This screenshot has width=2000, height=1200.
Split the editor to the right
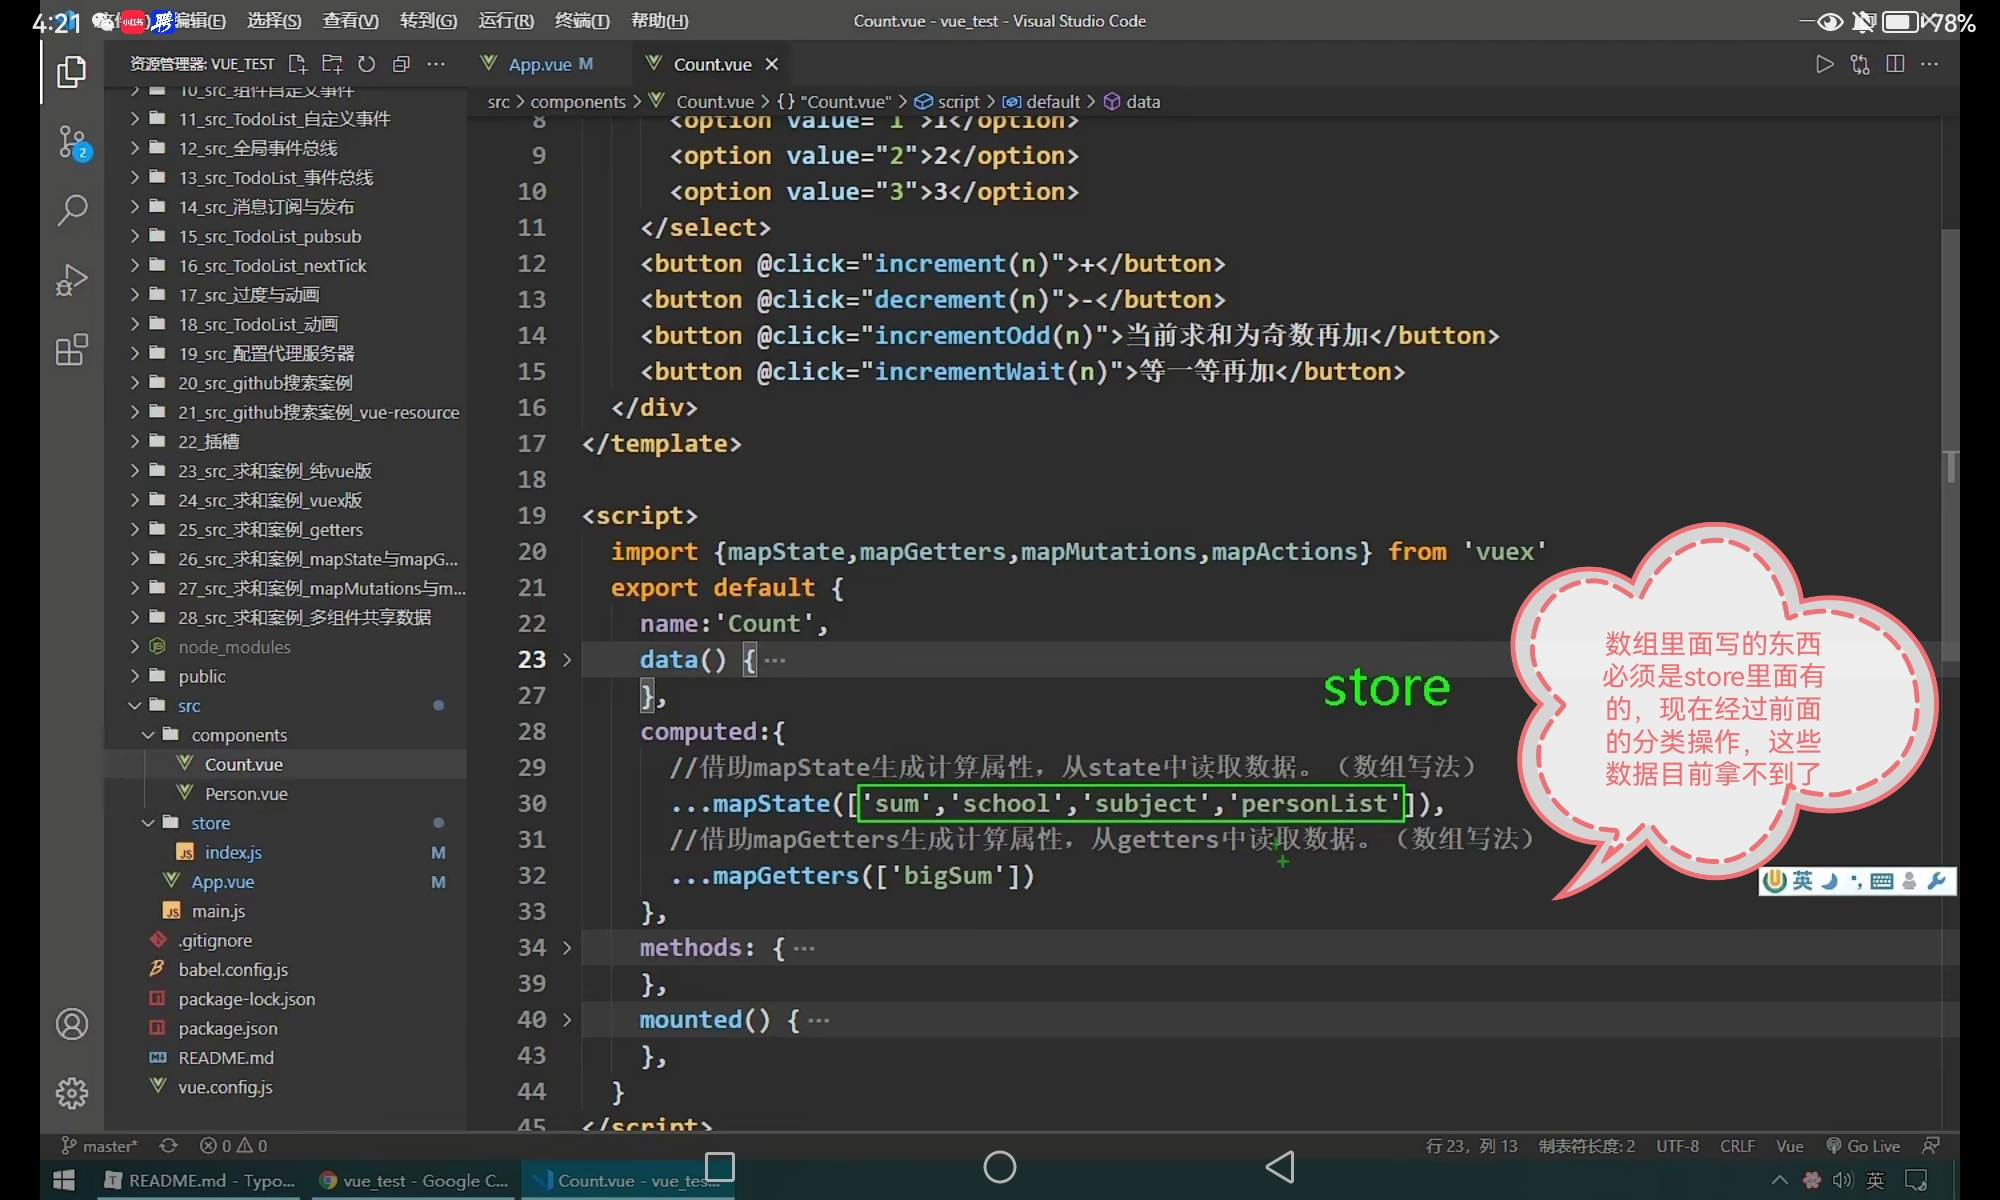[x=1894, y=64]
